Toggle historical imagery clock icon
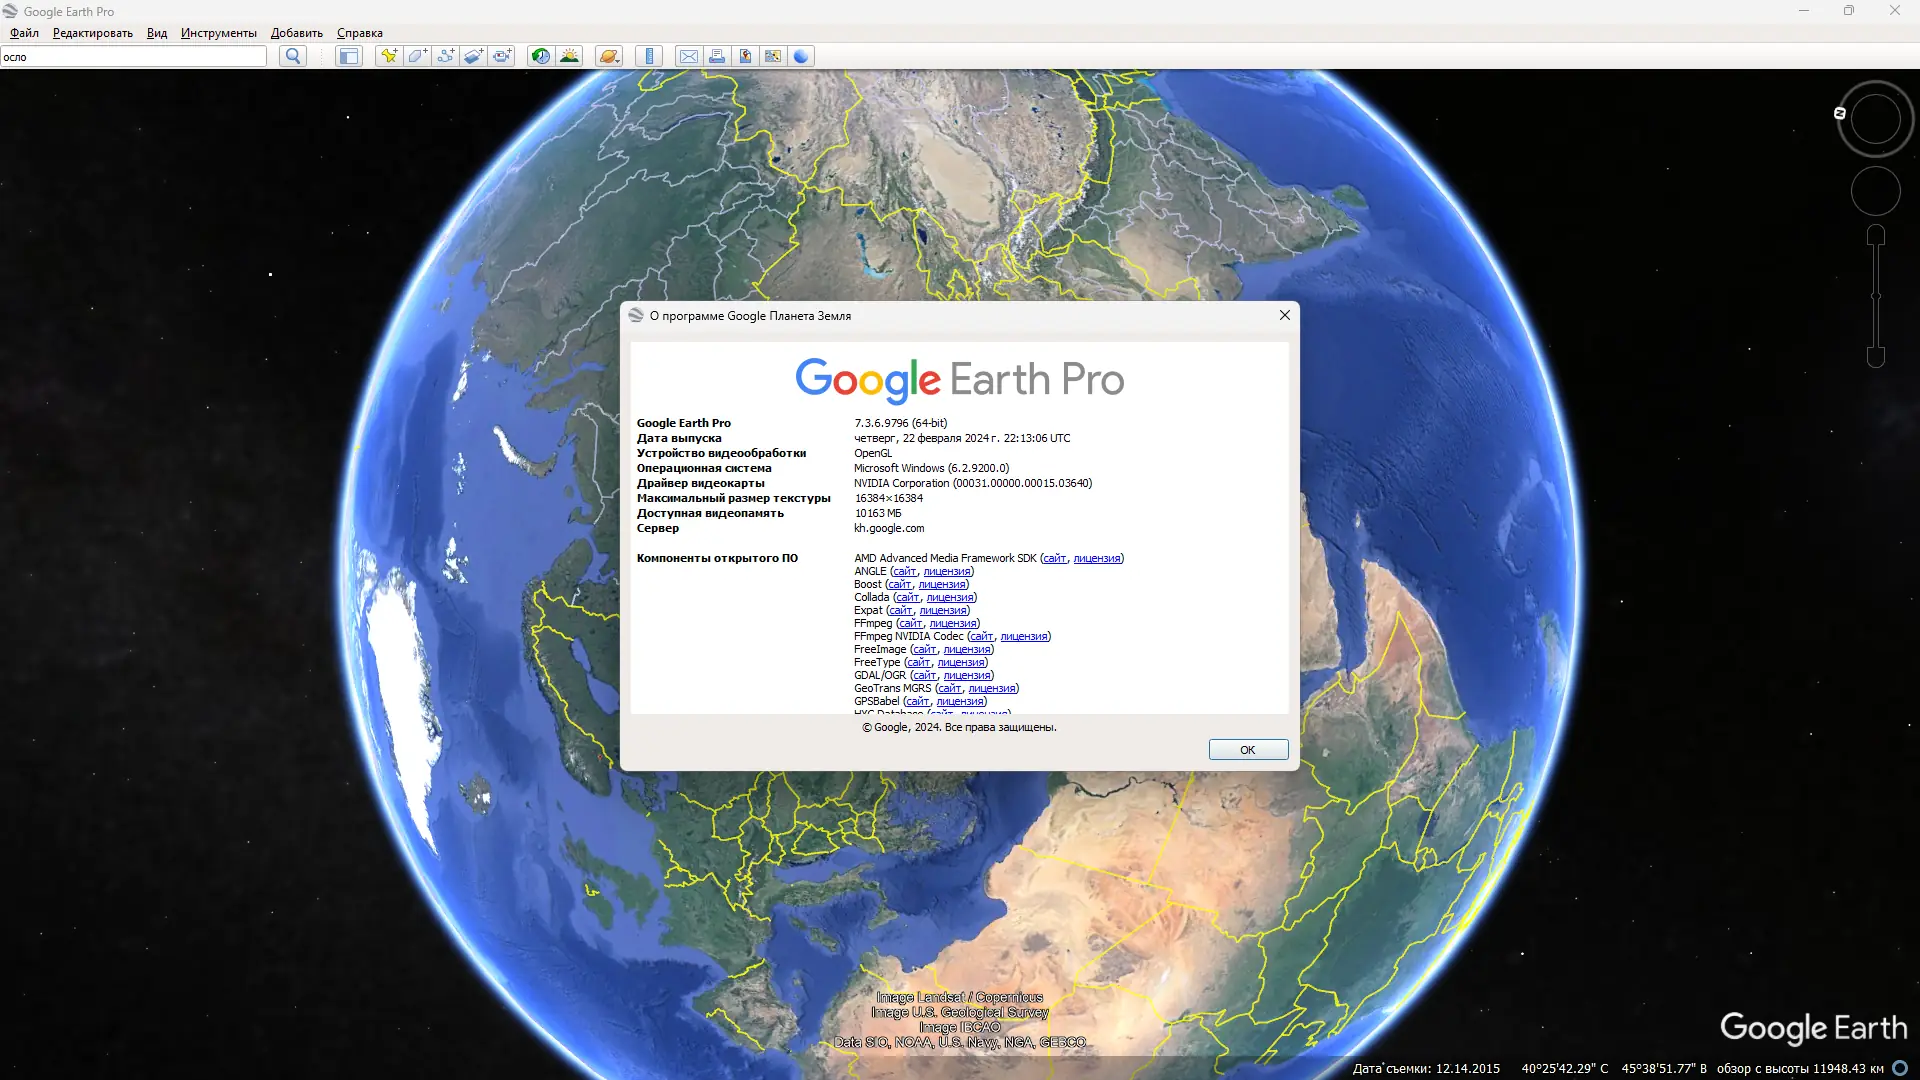Image resolution: width=1920 pixels, height=1080 pixels. pyautogui.click(x=540, y=56)
